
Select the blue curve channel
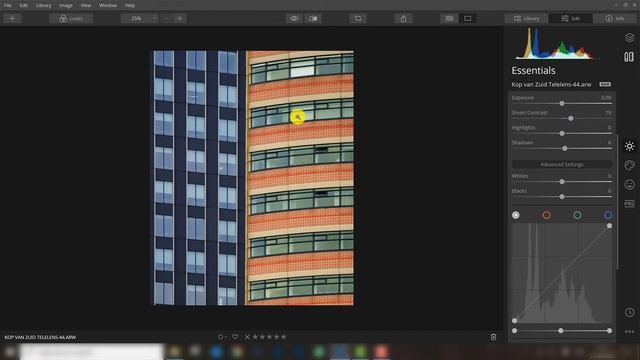point(608,215)
